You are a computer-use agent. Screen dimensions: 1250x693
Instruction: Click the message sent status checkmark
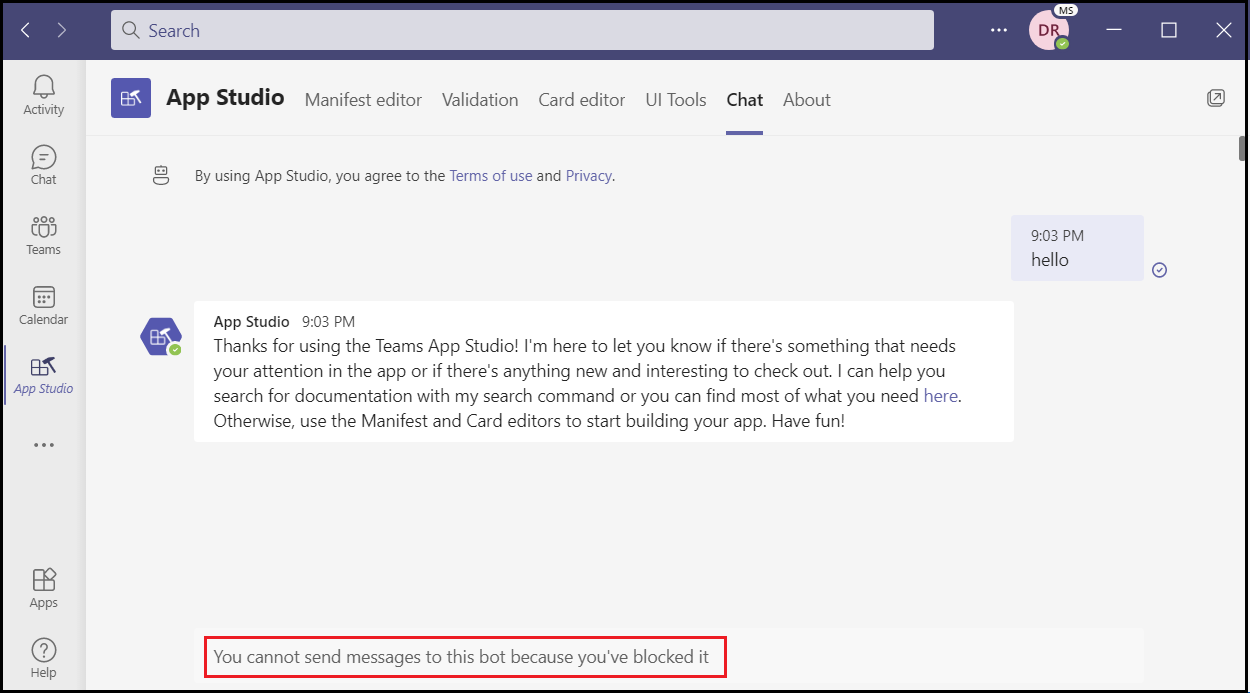1159,270
